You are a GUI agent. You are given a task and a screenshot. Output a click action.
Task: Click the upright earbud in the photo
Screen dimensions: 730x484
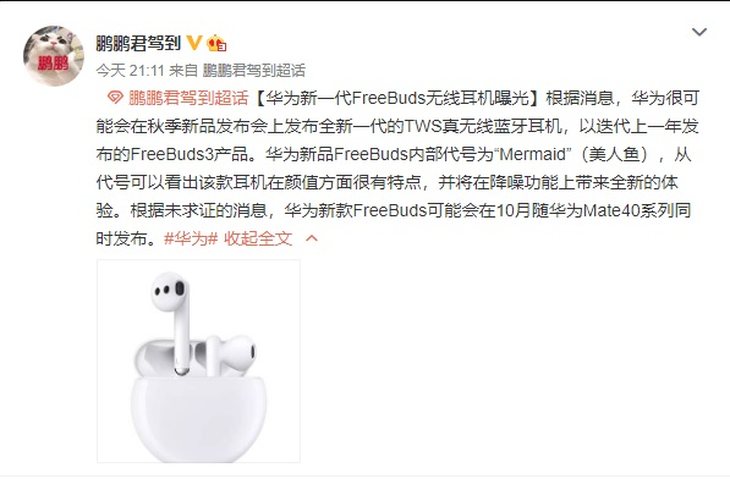click(174, 323)
